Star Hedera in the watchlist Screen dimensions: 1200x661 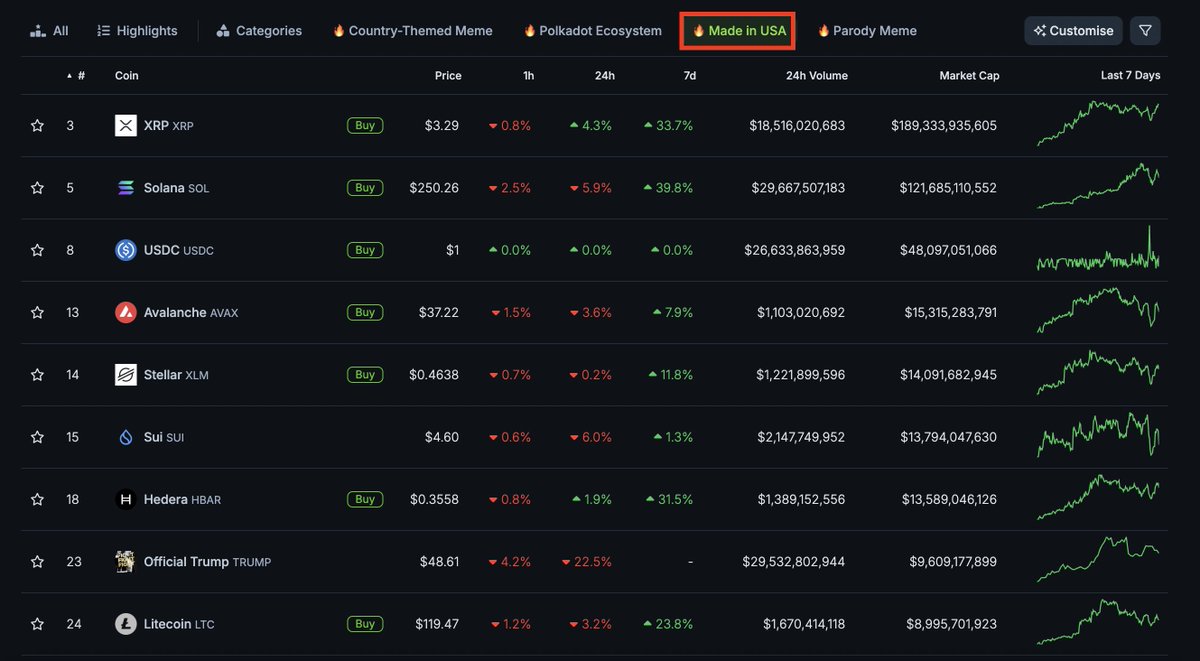(x=37, y=499)
